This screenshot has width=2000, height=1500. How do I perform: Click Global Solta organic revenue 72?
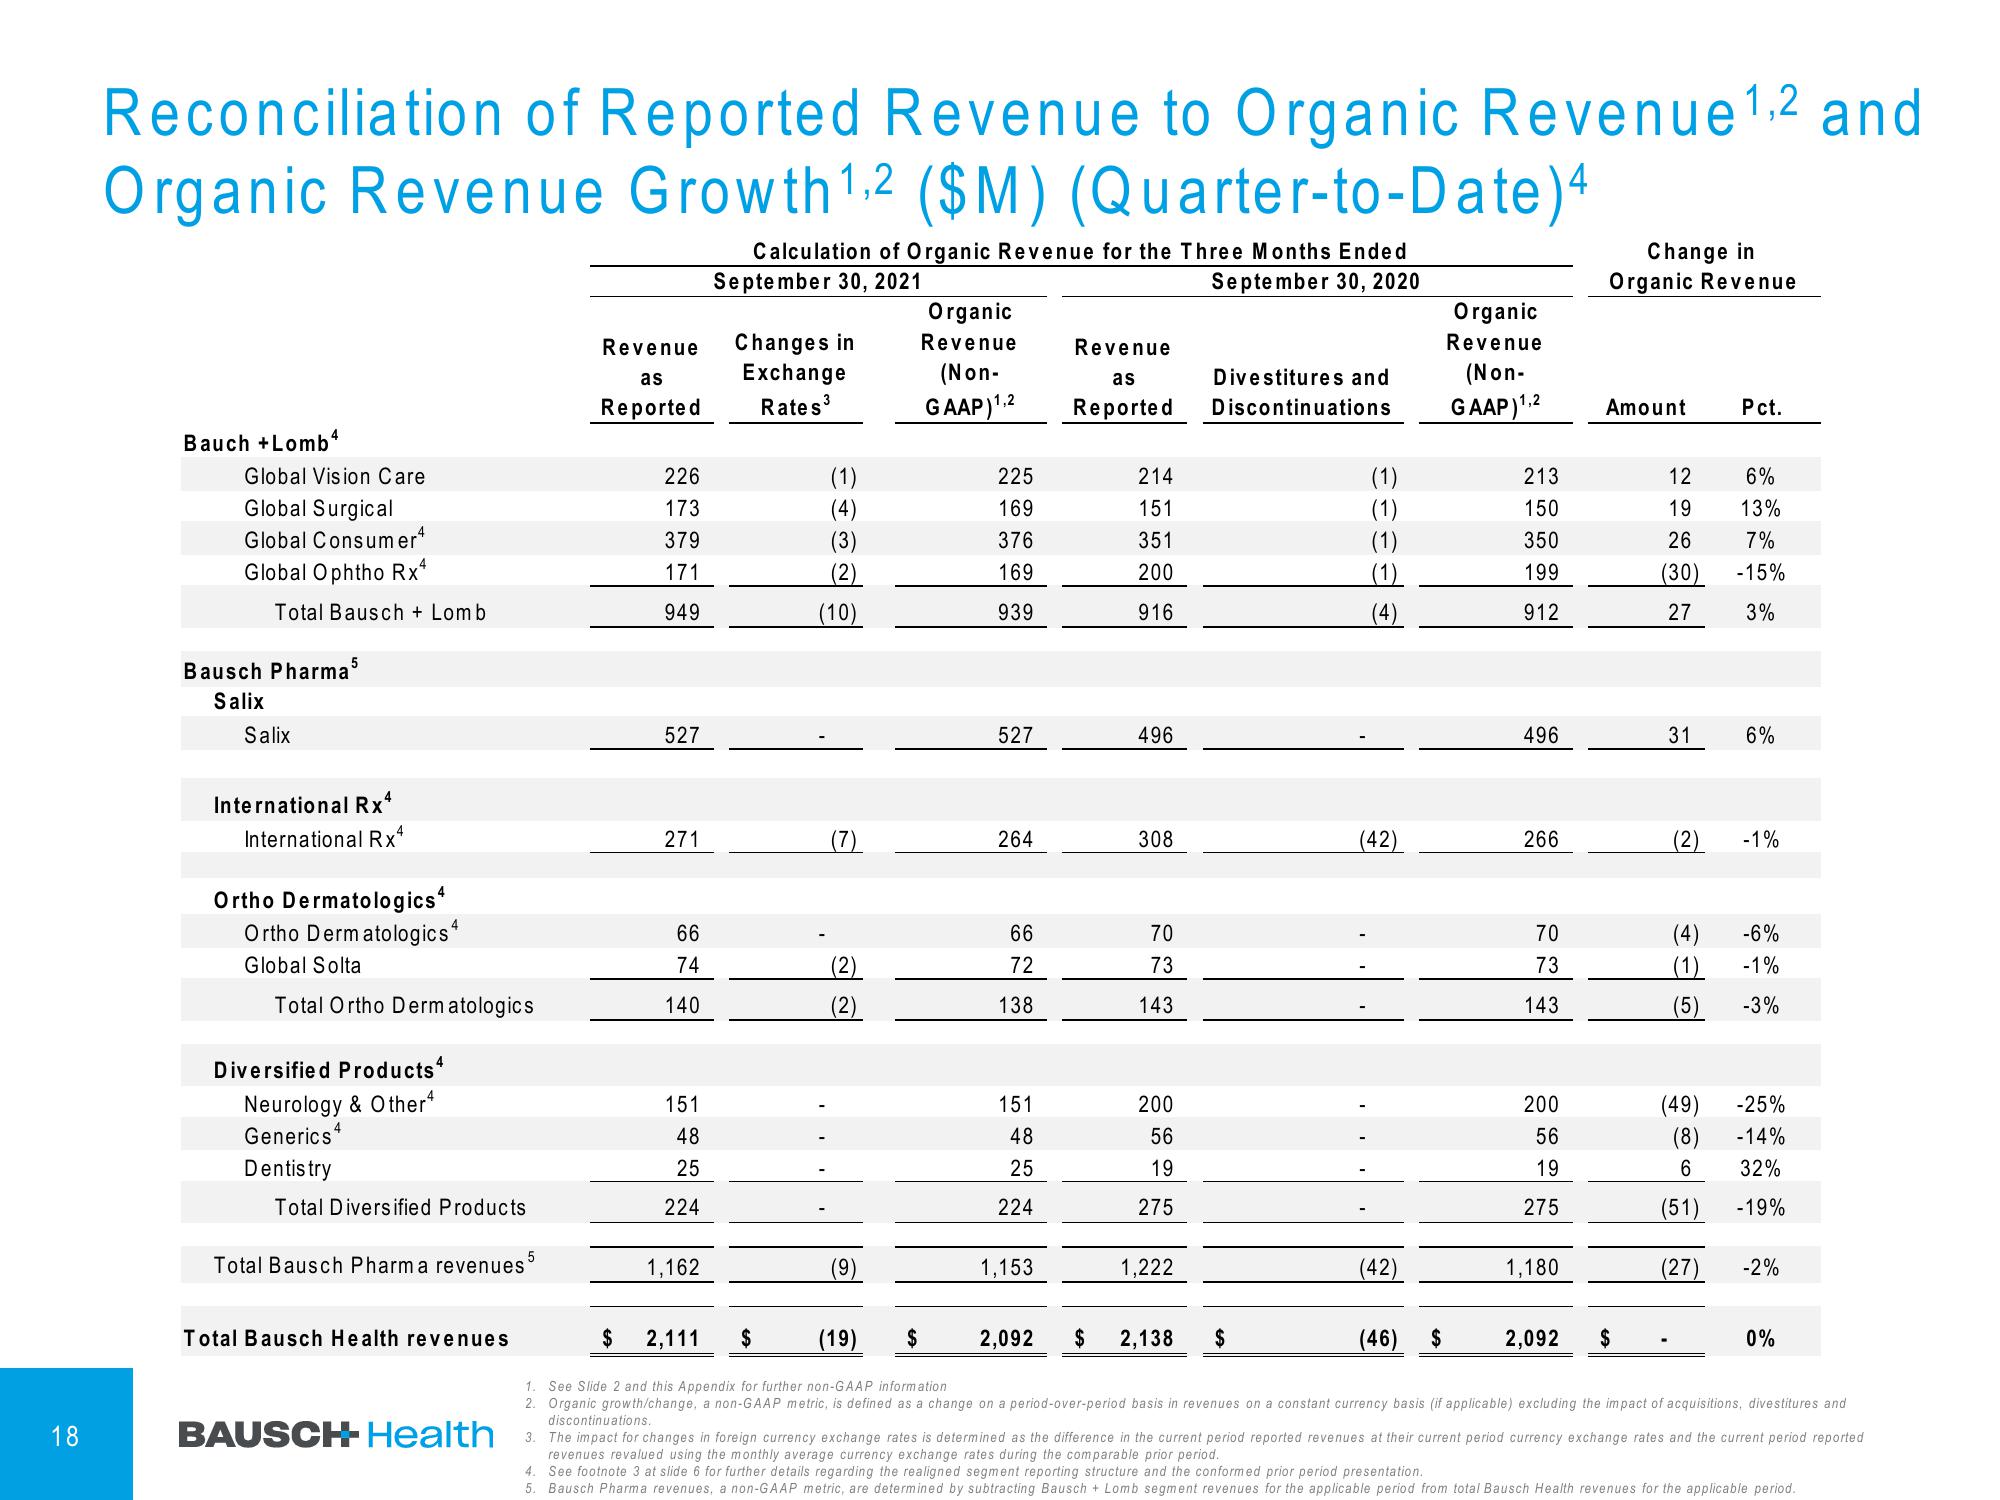click(x=1021, y=966)
